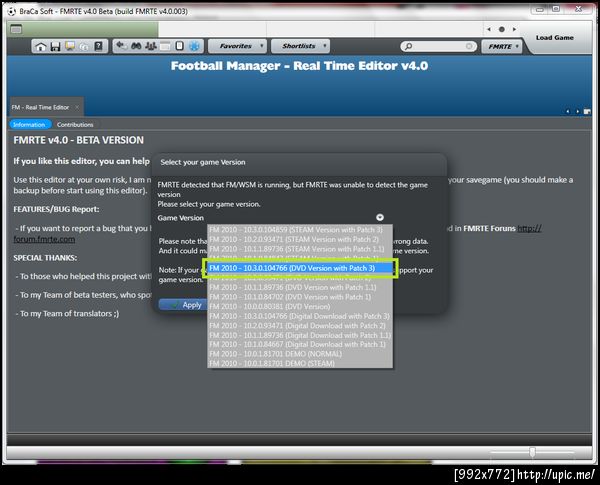This screenshot has width=600, height=485.
Task: Open the Favorites dropdown
Action: pos(237,46)
